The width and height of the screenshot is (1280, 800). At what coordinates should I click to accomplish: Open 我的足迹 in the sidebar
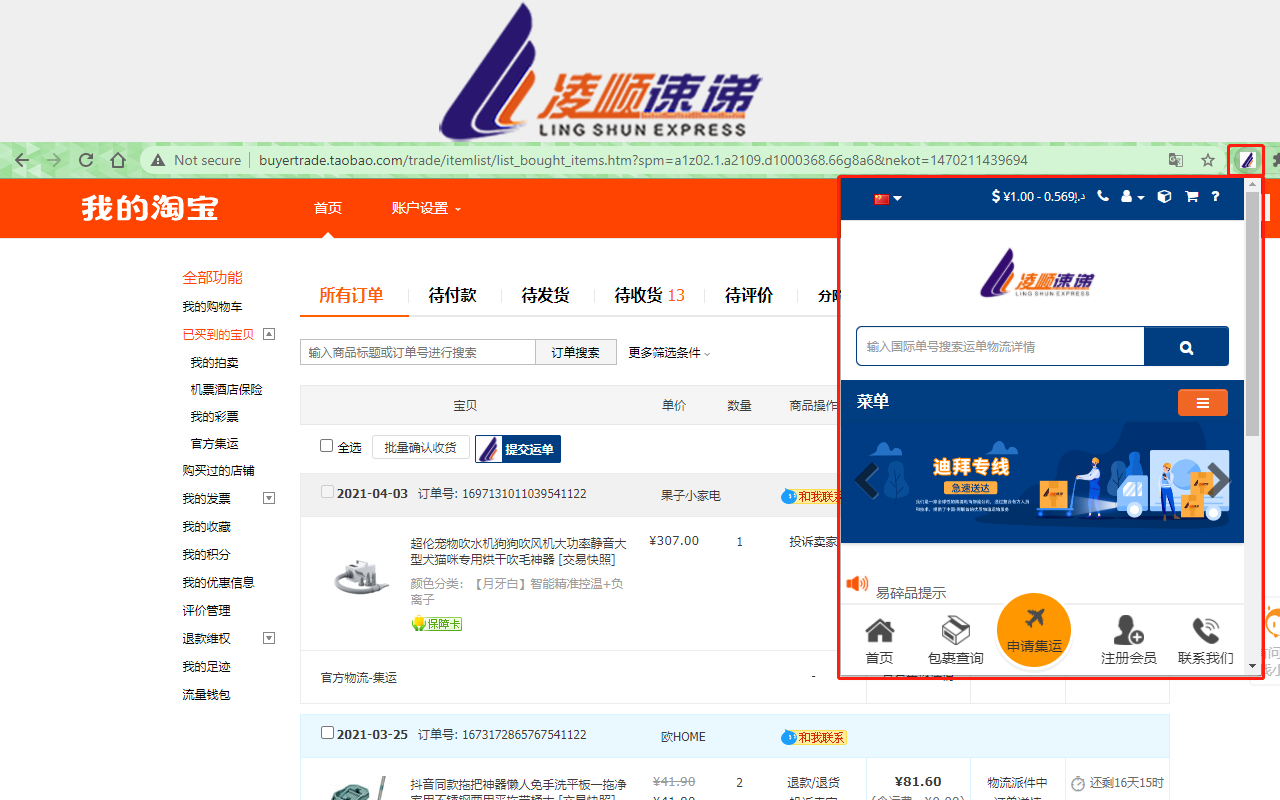click(x=206, y=666)
